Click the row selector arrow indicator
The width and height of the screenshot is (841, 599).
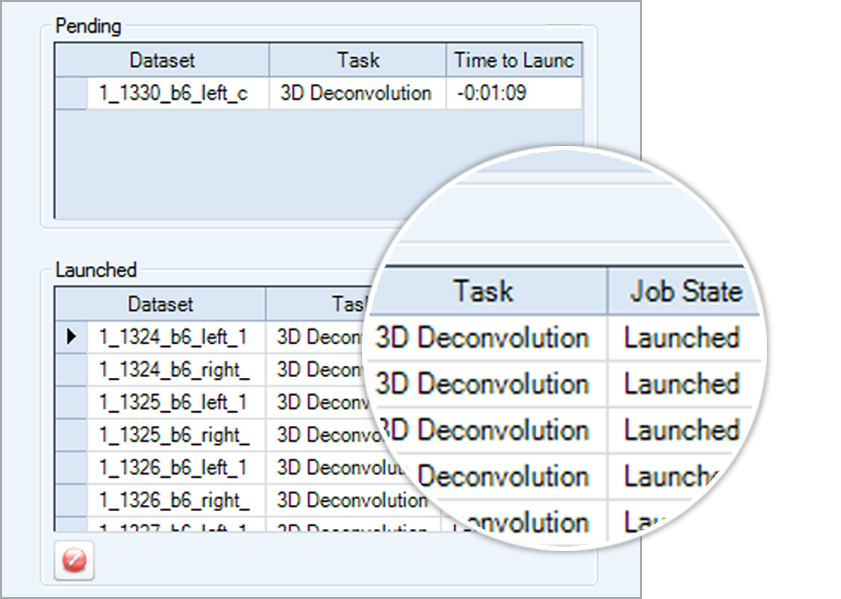(69, 337)
